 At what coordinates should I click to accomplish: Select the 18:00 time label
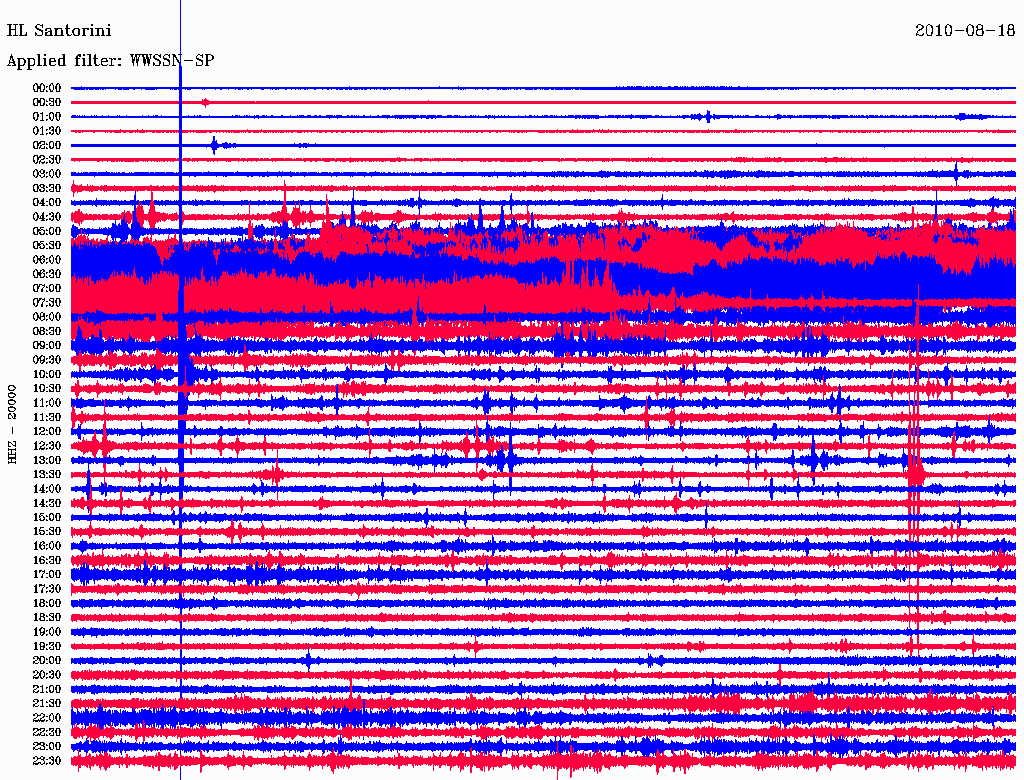coord(47,604)
